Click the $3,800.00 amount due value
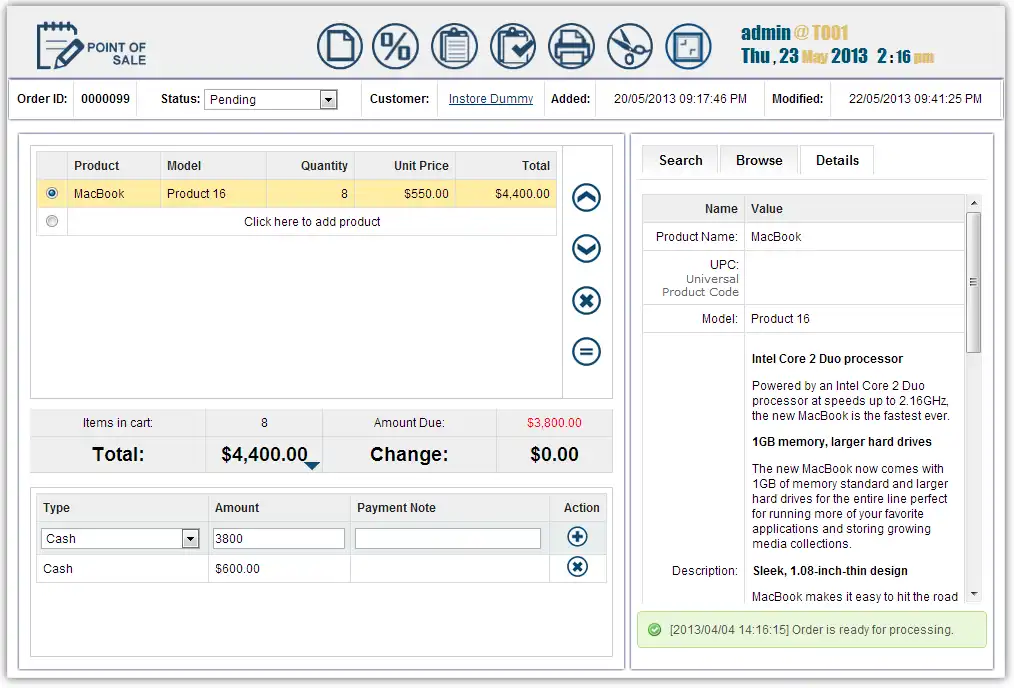The width and height of the screenshot is (1014, 688). point(554,423)
